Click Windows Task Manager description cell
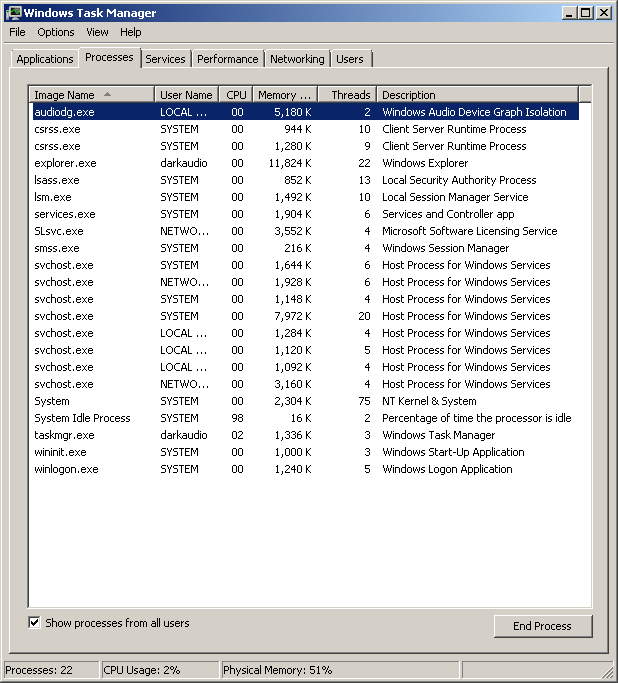618x683 pixels. (x=439, y=435)
